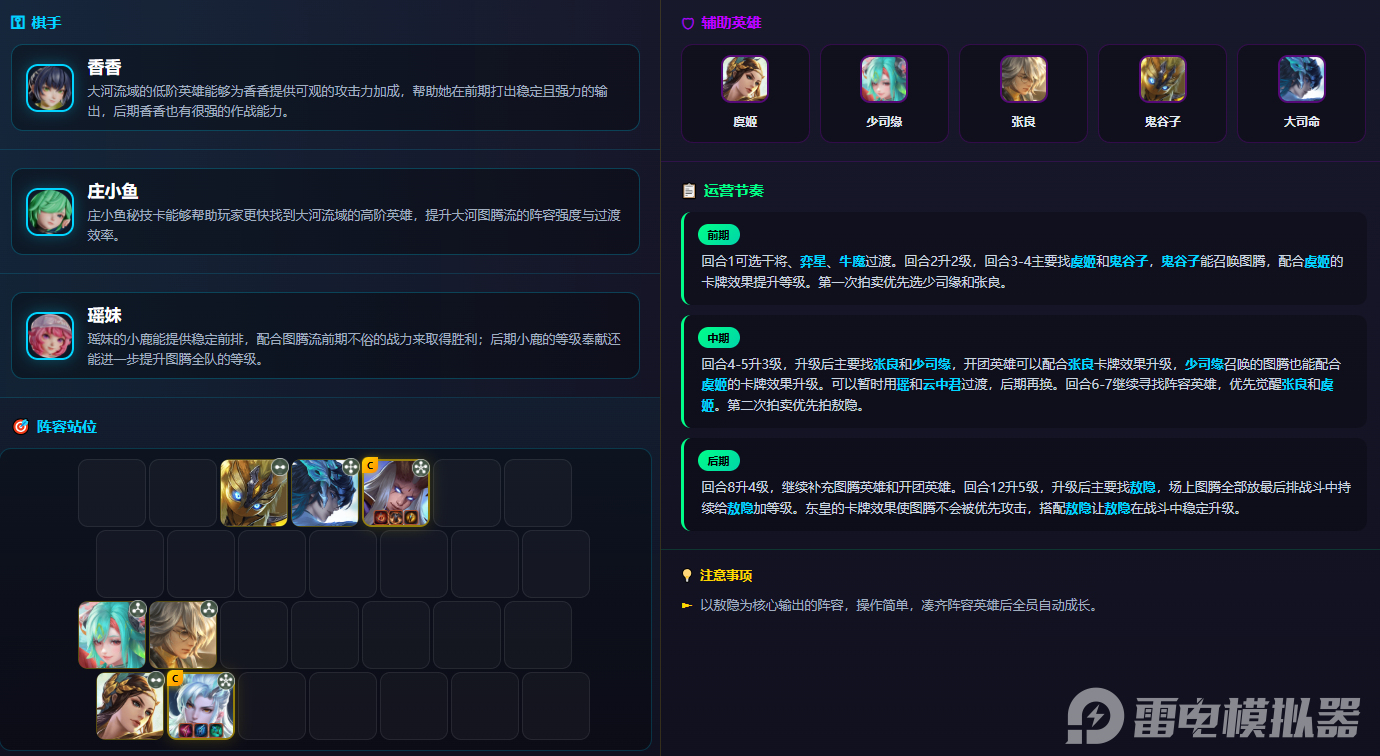Select white-haired carry hero on bottom row
The height and width of the screenshot is (756, 1380).
click(x=201, y=706)
